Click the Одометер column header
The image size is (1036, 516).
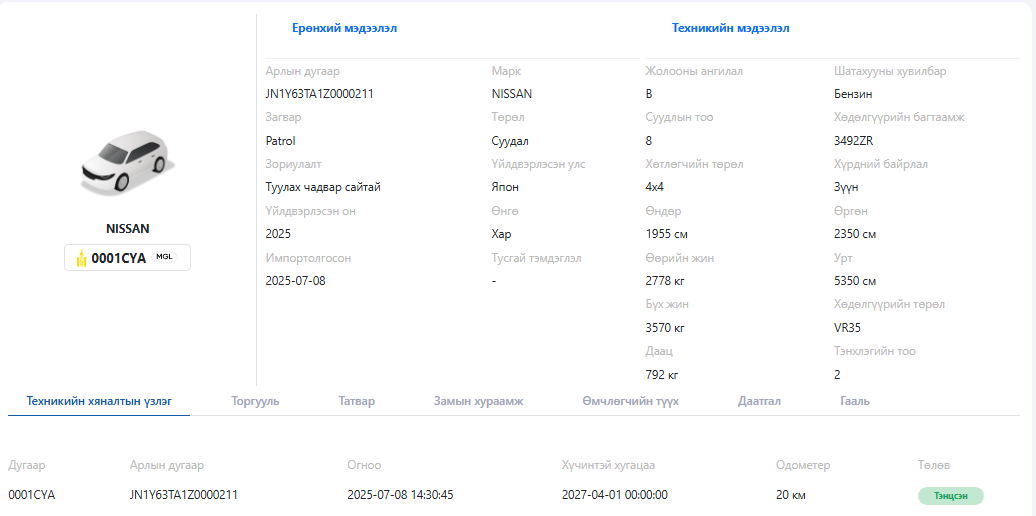[x=802, y=465]
